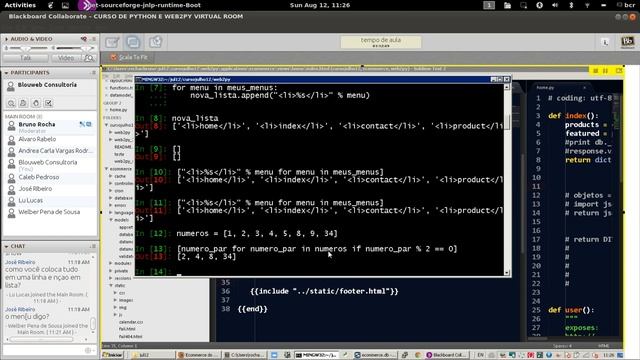Select participant José Ribeiro
Image resolution: width=640 pixels, height=360 pixels.
click(x=50, y=189)
